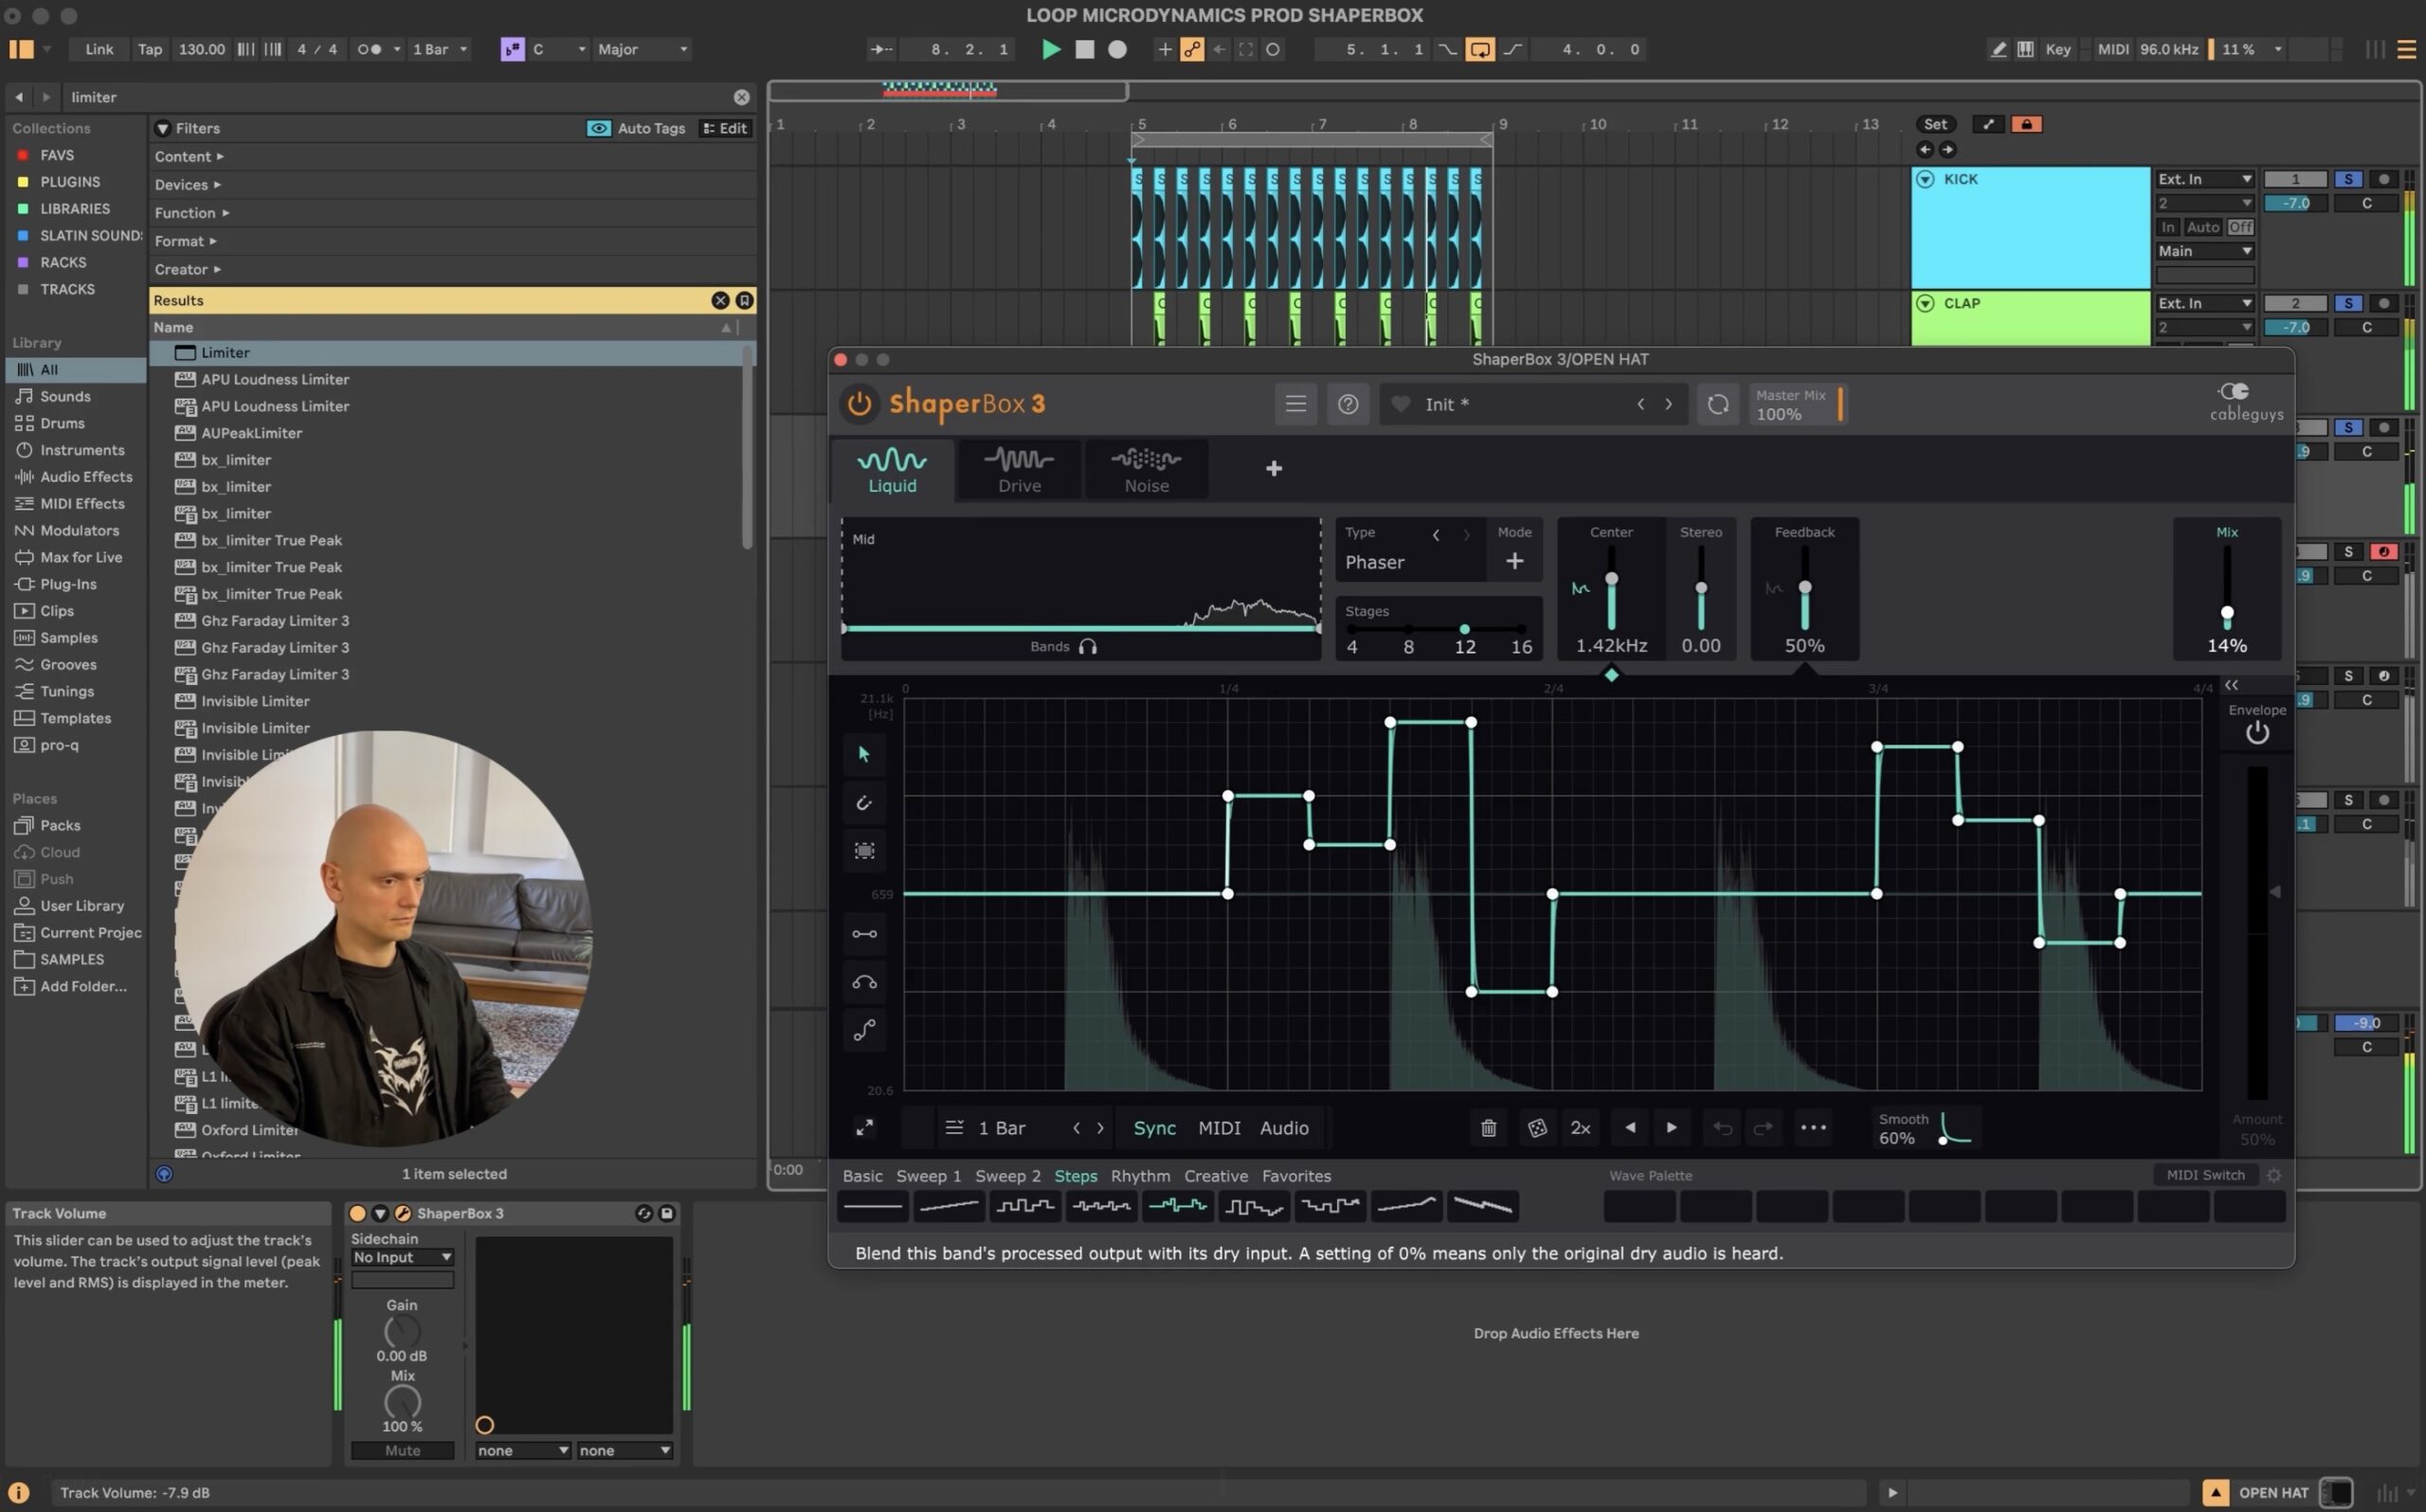Open the ShaperBox help question mark
The image size is (2426, 1512).
[1347, 404]
